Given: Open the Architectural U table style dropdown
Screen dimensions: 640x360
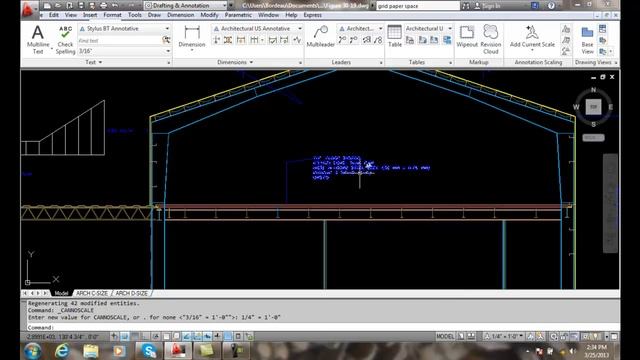Looking at the screenshot, I should click(429, 29).
